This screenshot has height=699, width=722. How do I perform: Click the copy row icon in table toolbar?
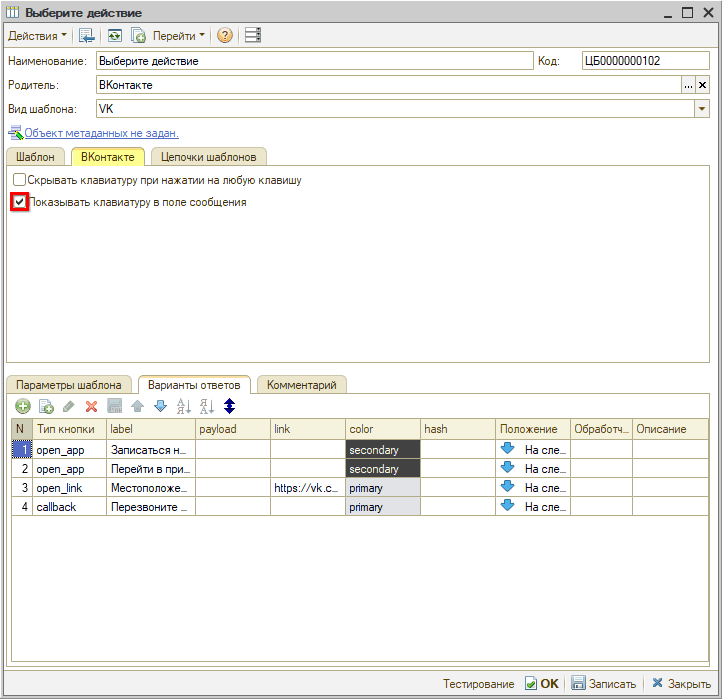click(45, 406)
